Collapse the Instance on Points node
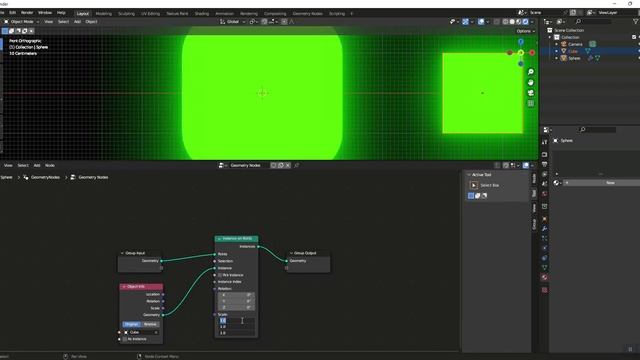Viewport: 640px width, 360px height. pyautogui.click(x=219, y=239)
